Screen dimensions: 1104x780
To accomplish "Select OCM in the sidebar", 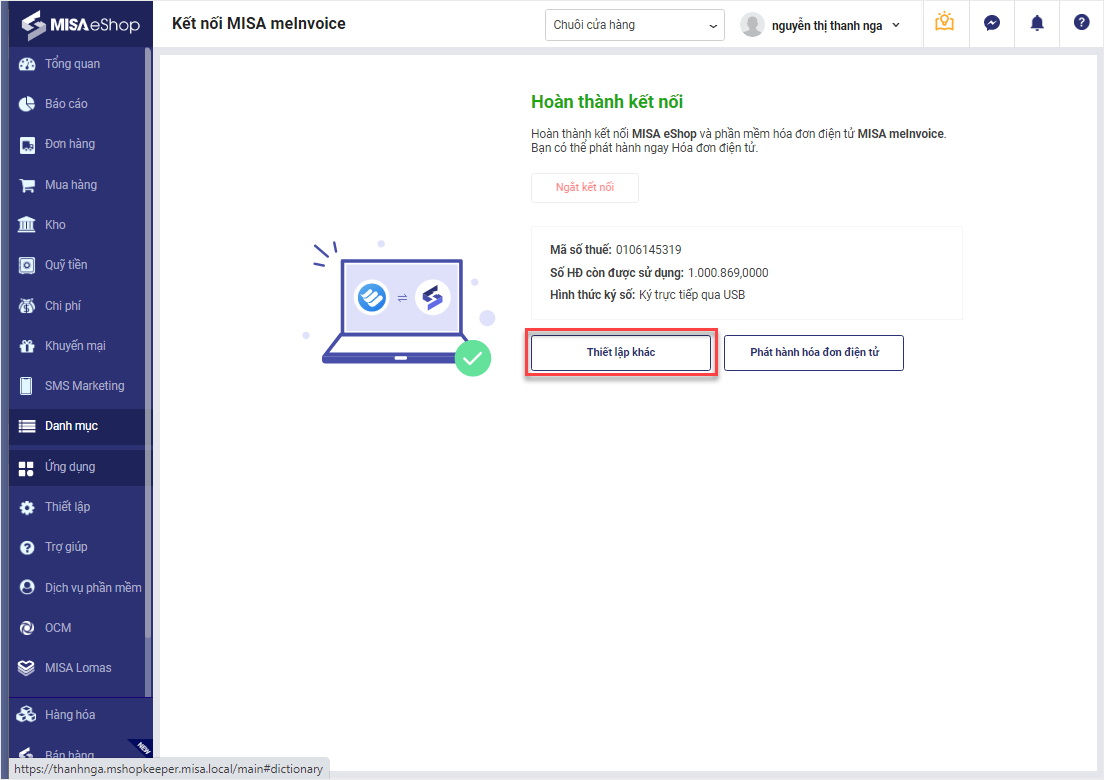I will [58, 628].
